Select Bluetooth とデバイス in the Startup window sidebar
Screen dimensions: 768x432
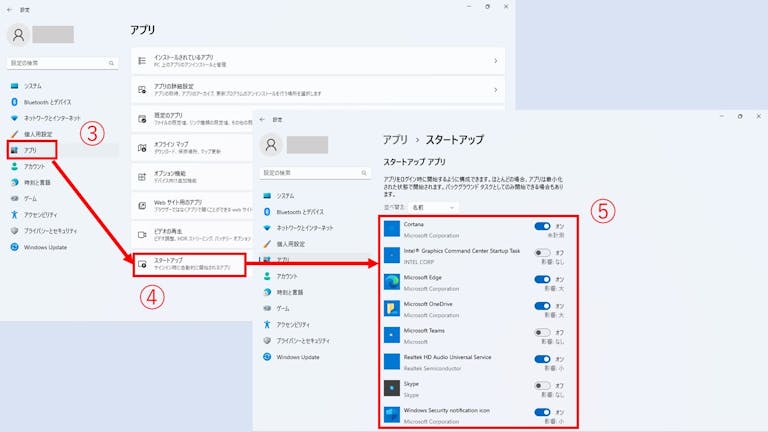pos(314,212)
